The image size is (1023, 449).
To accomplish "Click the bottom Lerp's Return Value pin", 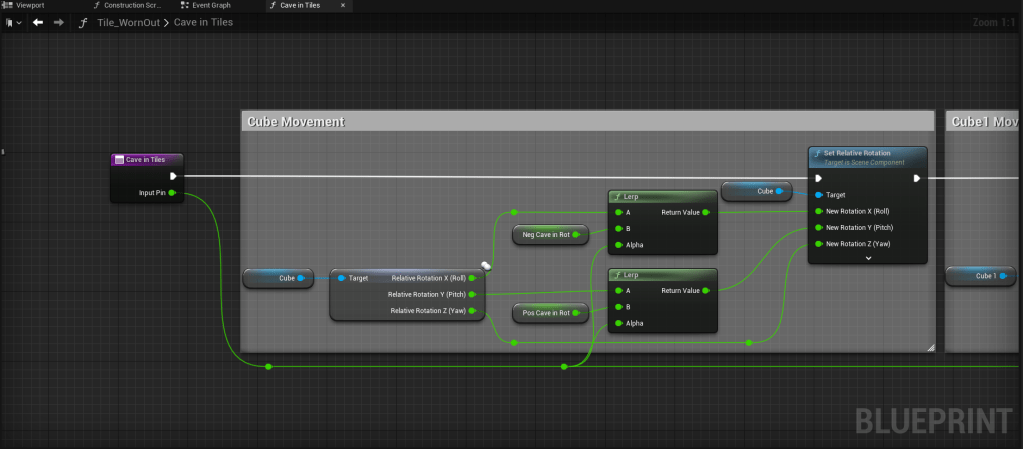I will coord(705,291).
